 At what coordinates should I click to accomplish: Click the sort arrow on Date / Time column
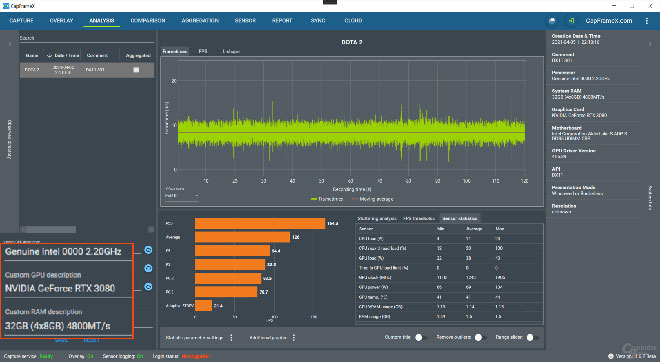point(49,56)
